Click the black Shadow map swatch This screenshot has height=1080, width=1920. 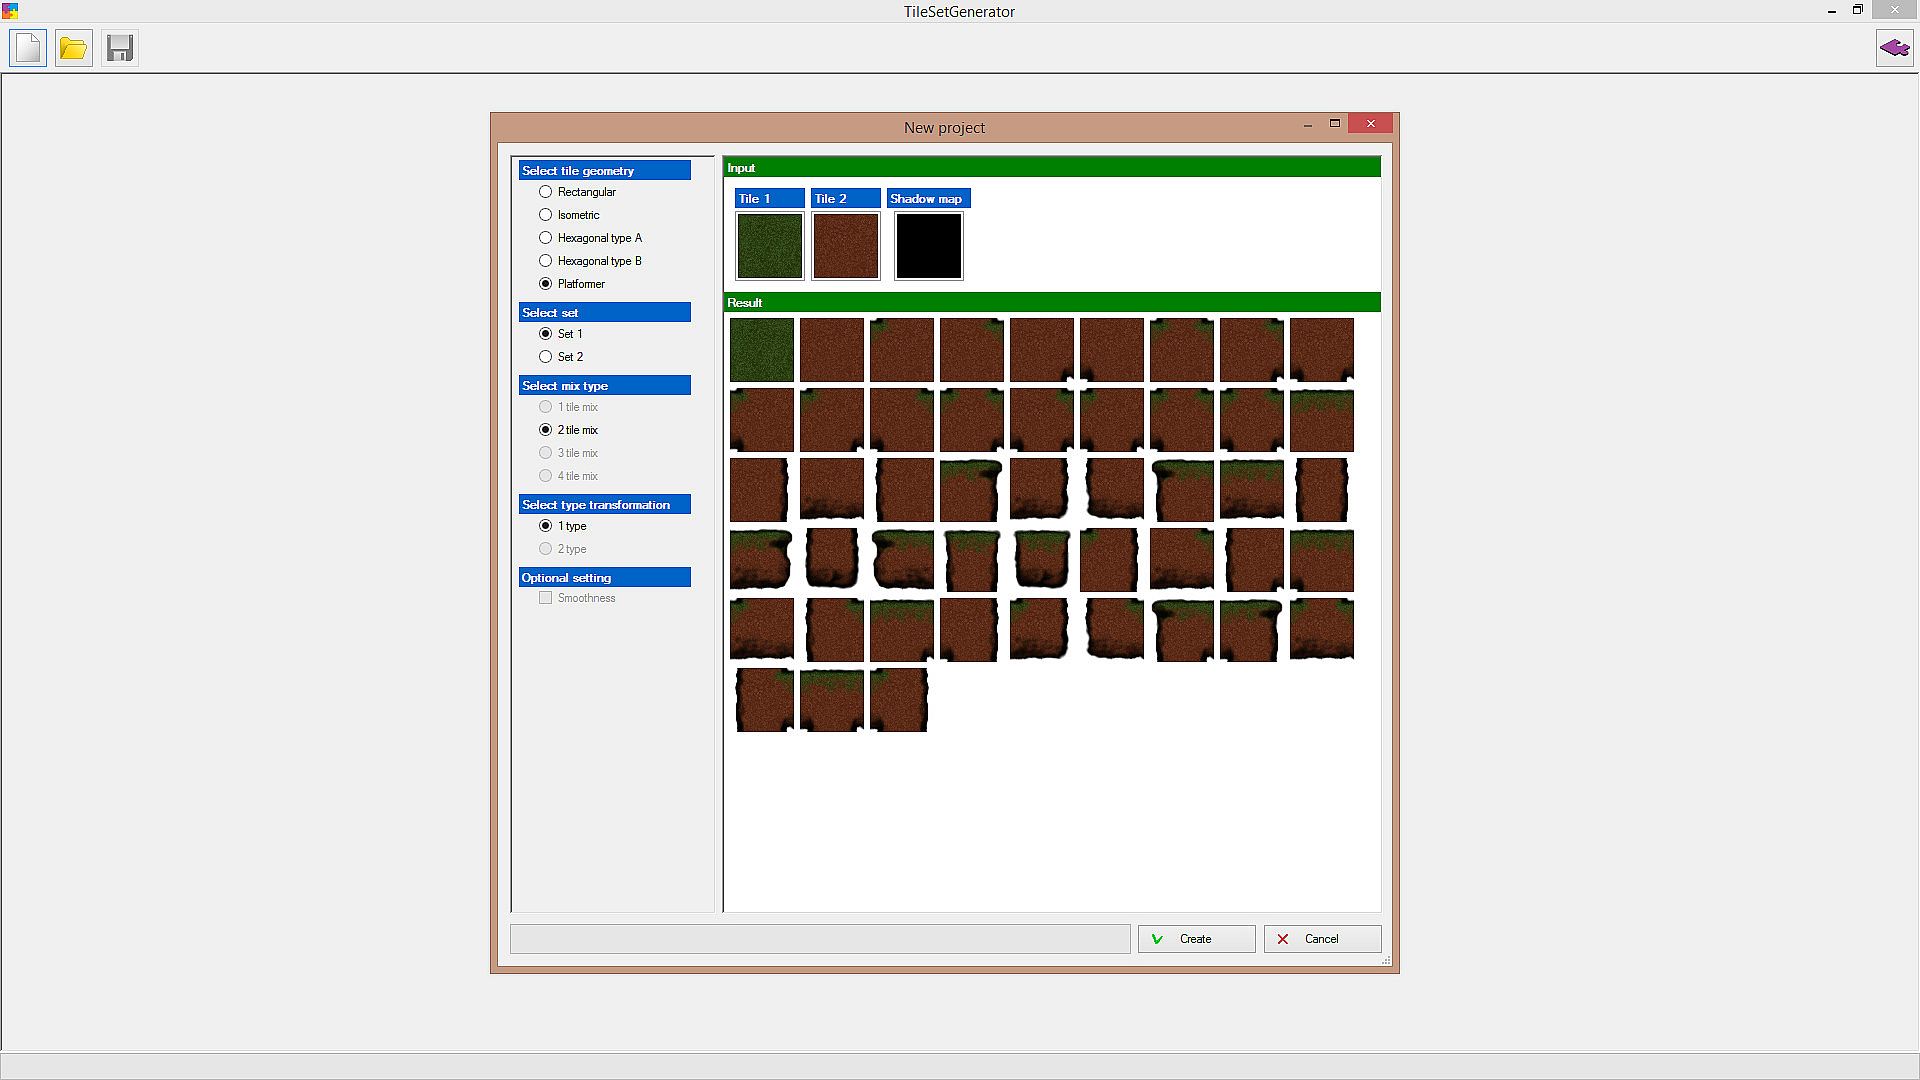[x=928, y=246]
